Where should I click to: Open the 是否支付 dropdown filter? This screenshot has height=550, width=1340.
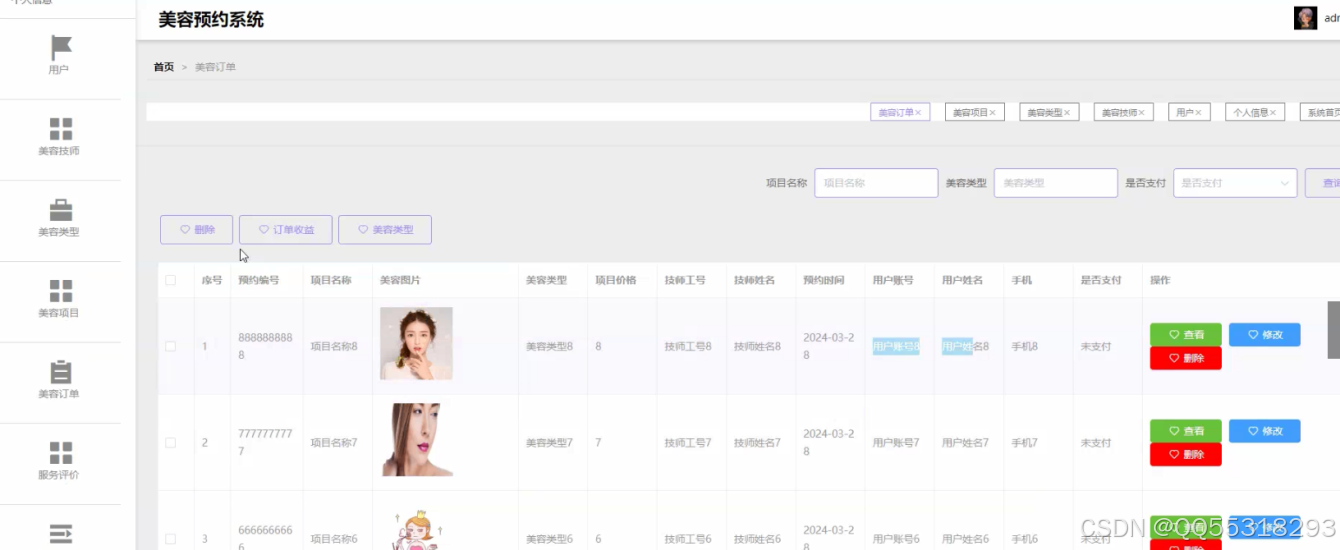(1235, 183)
